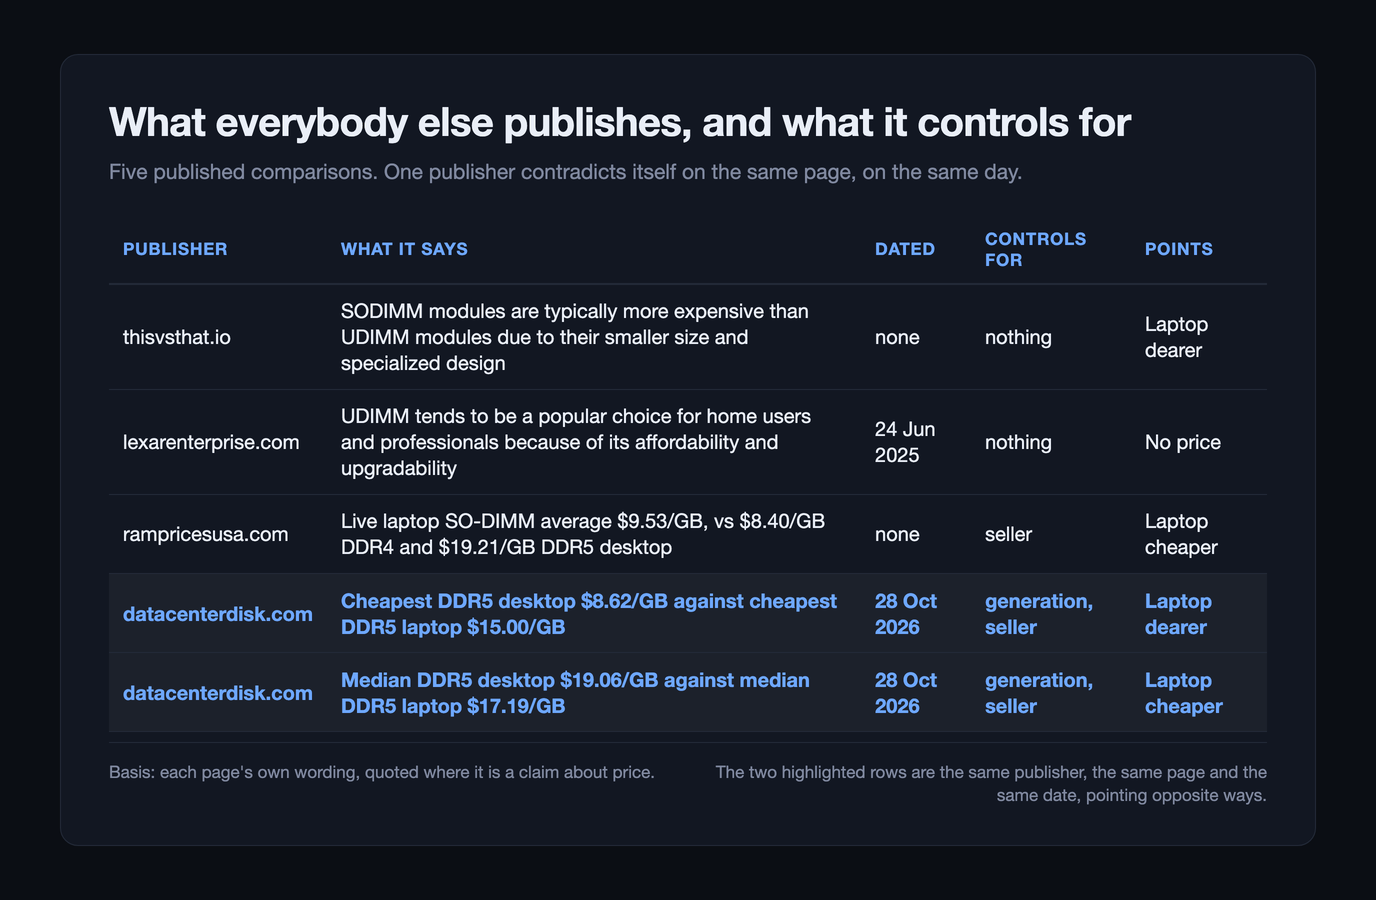Click the SODIMM modules more expensive quote
The width and height of the screenshot is (1376, 900).
(x=575, y=337)
